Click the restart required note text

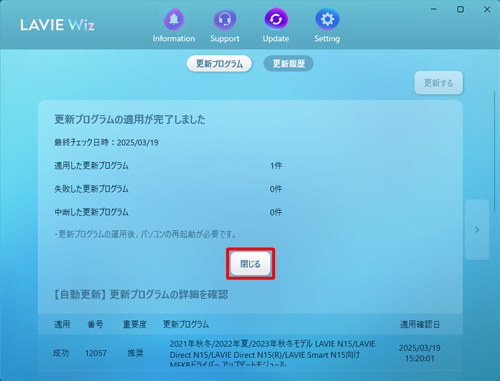tap(145, 234)
